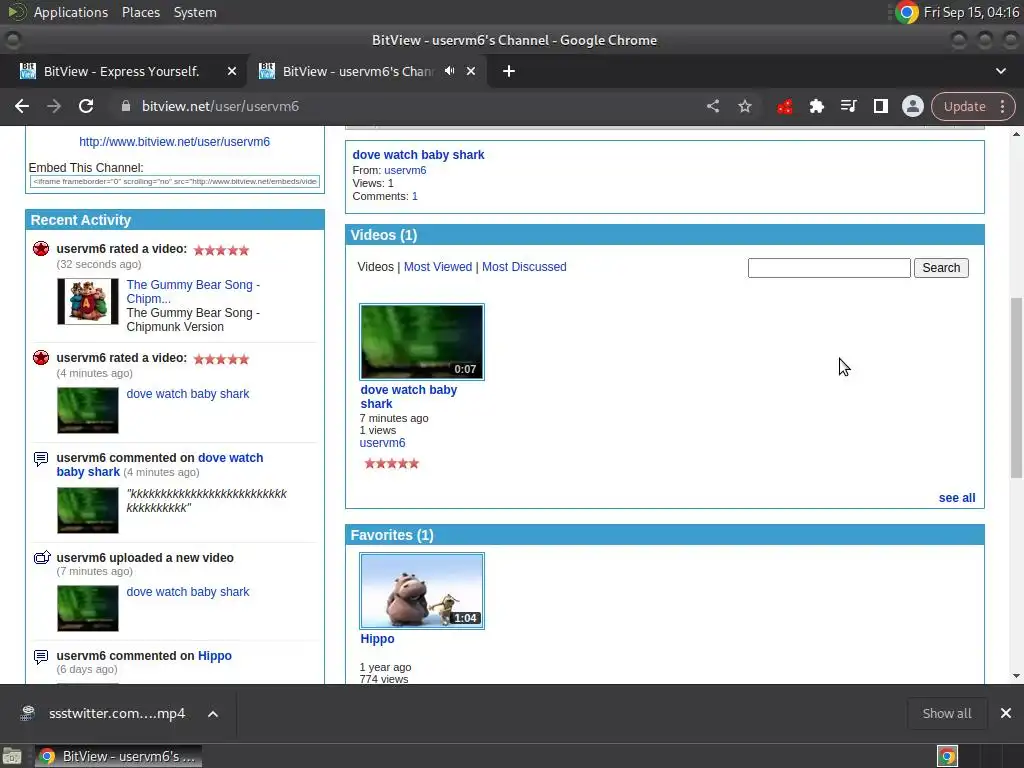
Task: Open uservm6 link under video listing
Action: click(382, 443)
